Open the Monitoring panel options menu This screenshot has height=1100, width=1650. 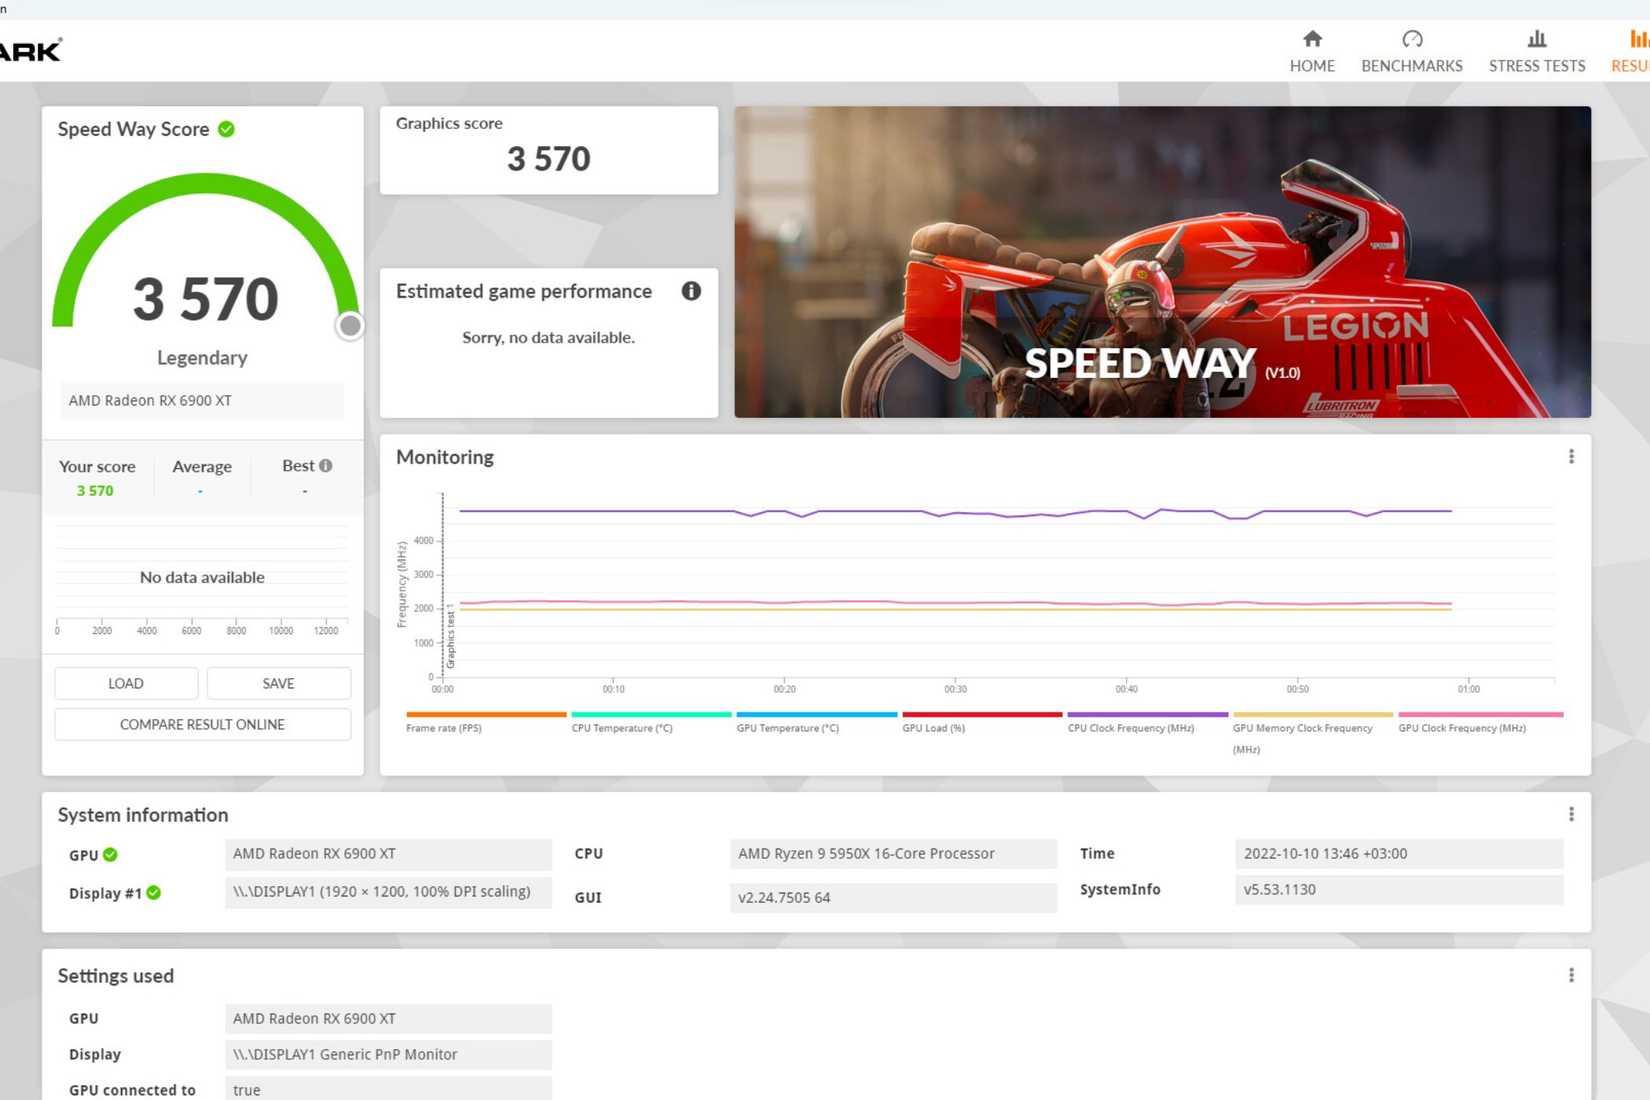[x=1571, y=456]
